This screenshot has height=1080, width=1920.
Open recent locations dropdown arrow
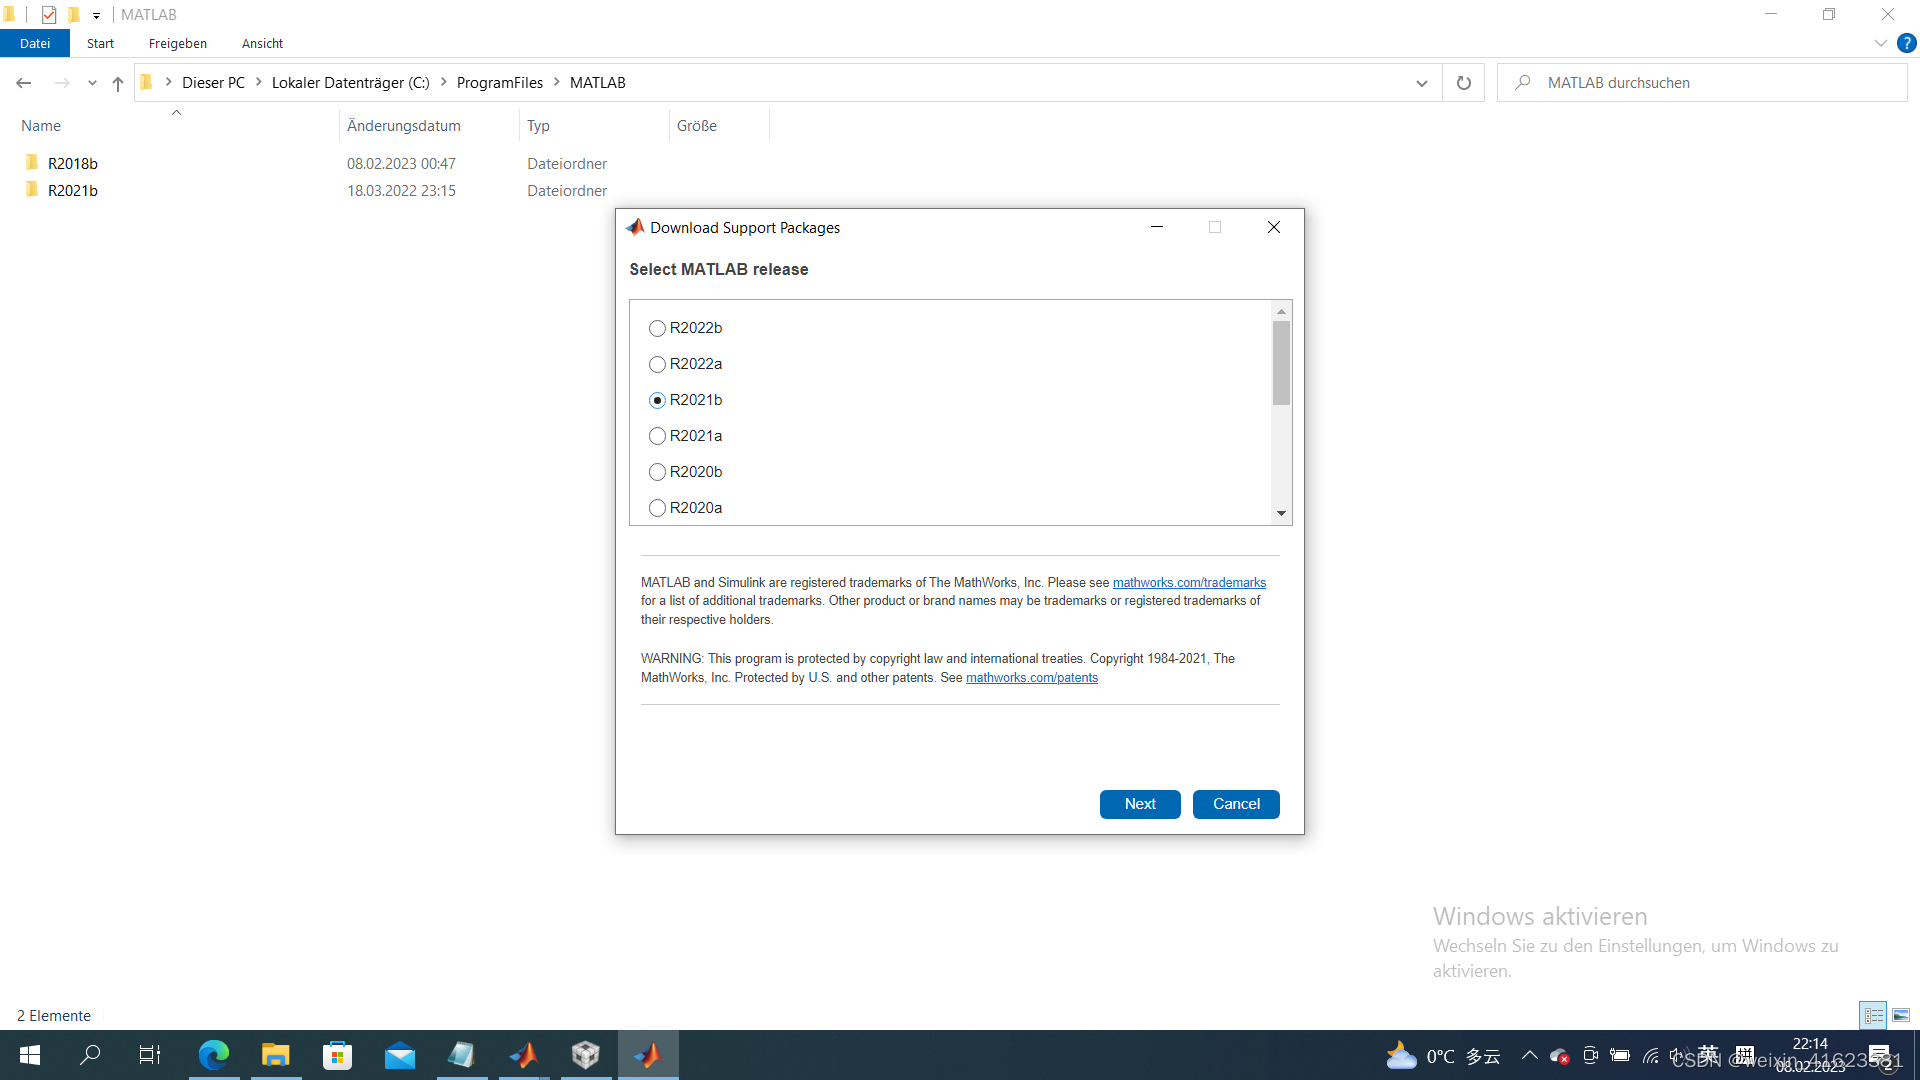[x=92, y=83]
